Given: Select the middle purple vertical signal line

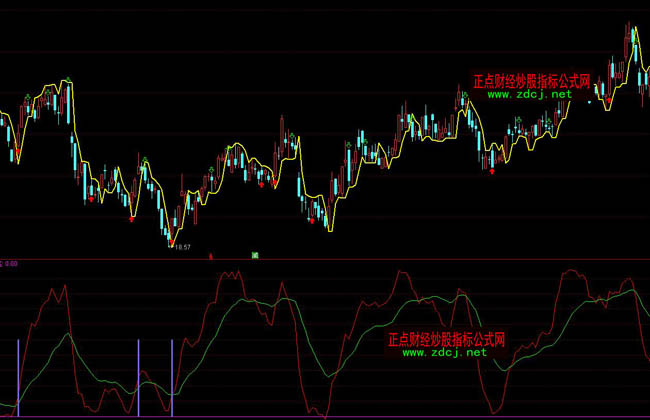Looking at the screenshot, I should click(x=139, y=378).
